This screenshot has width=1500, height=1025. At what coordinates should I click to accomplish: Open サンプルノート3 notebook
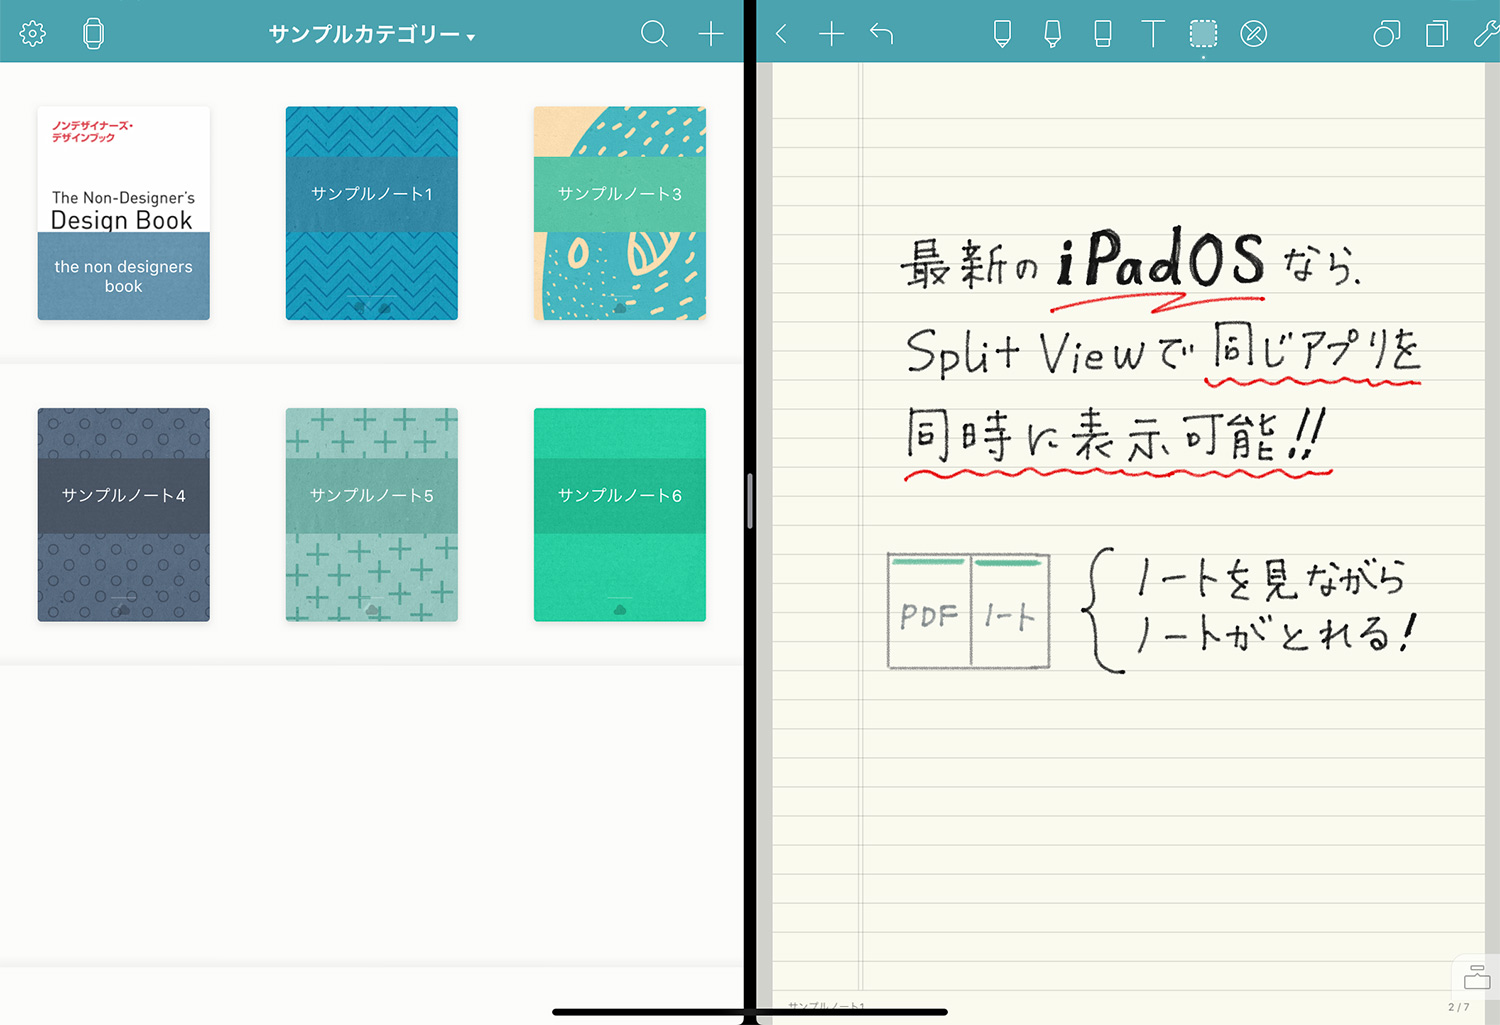620,213
